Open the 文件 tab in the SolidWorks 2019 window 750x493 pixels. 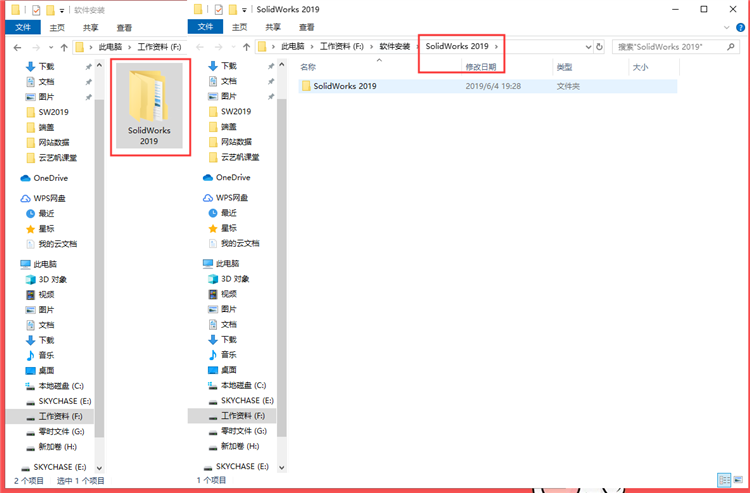(x=205, y=27)
